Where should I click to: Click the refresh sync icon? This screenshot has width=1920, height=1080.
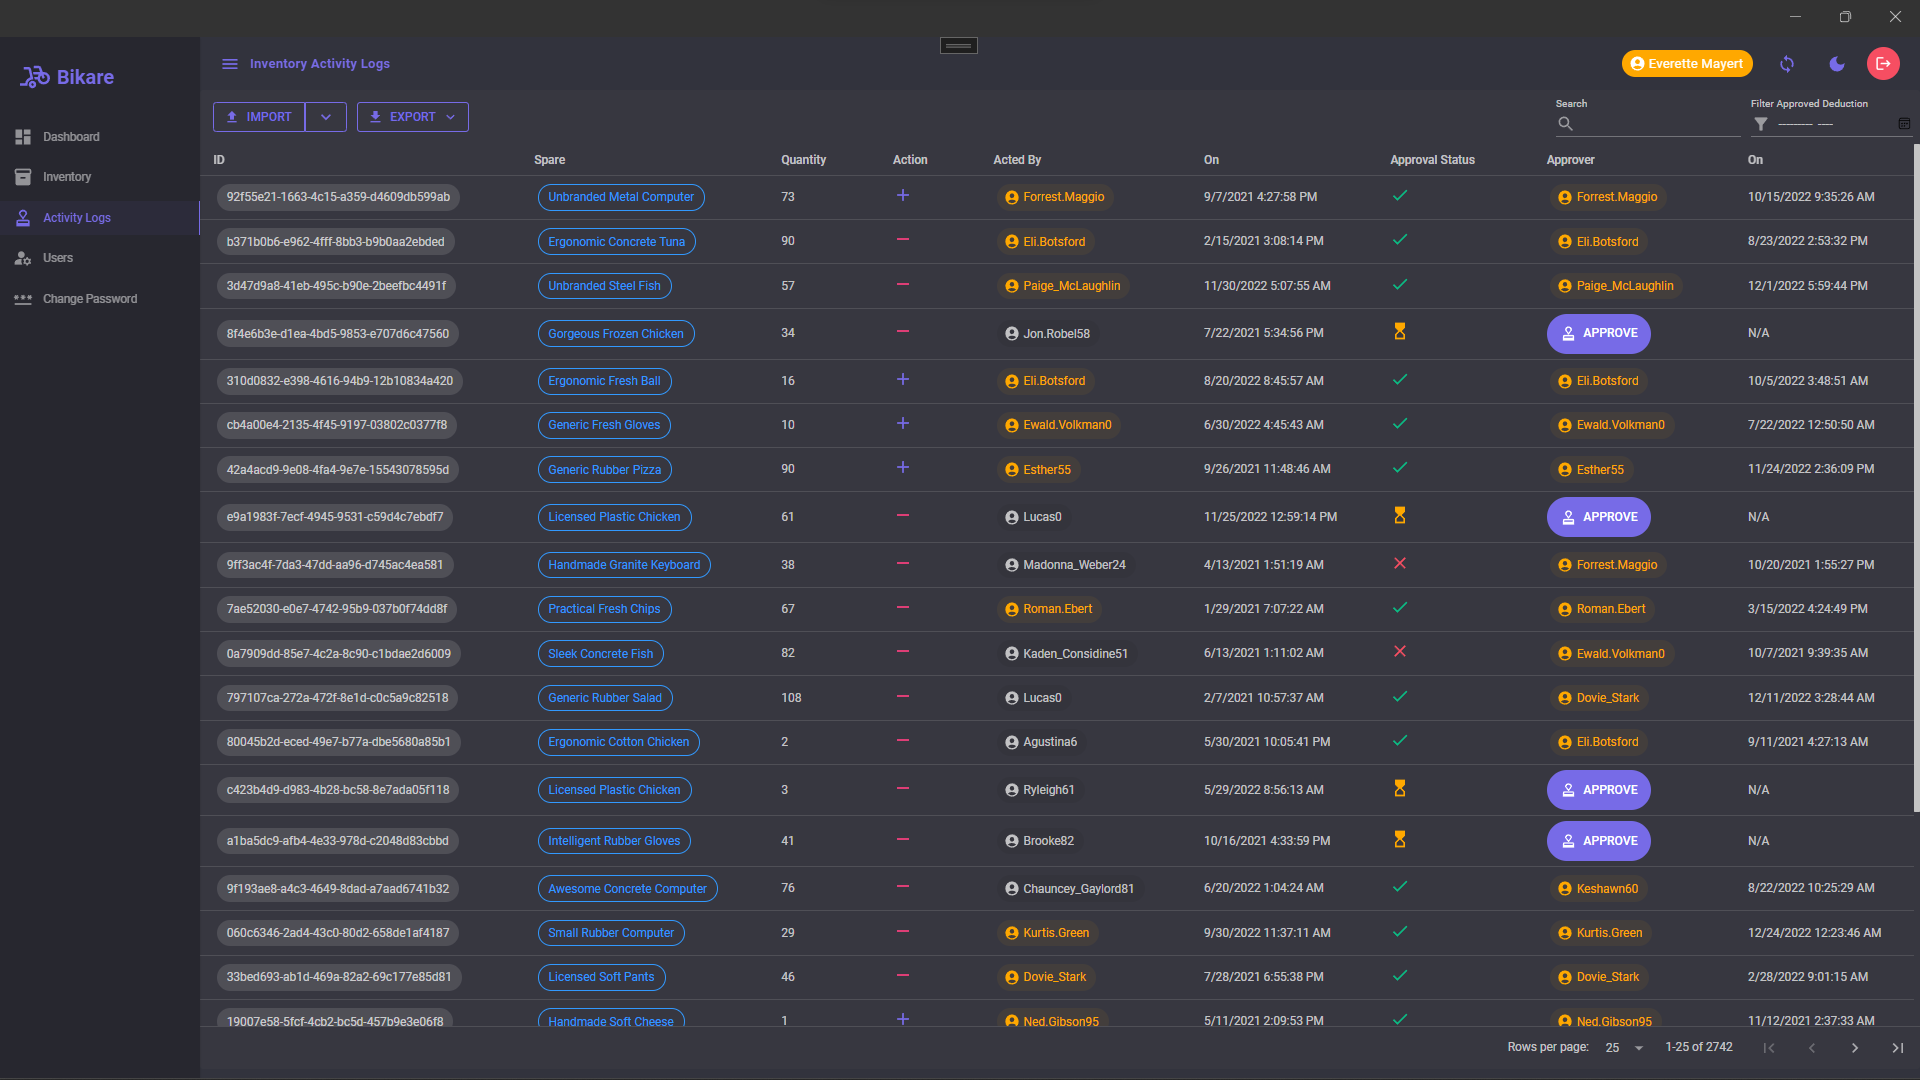(x=1787, y=64)
